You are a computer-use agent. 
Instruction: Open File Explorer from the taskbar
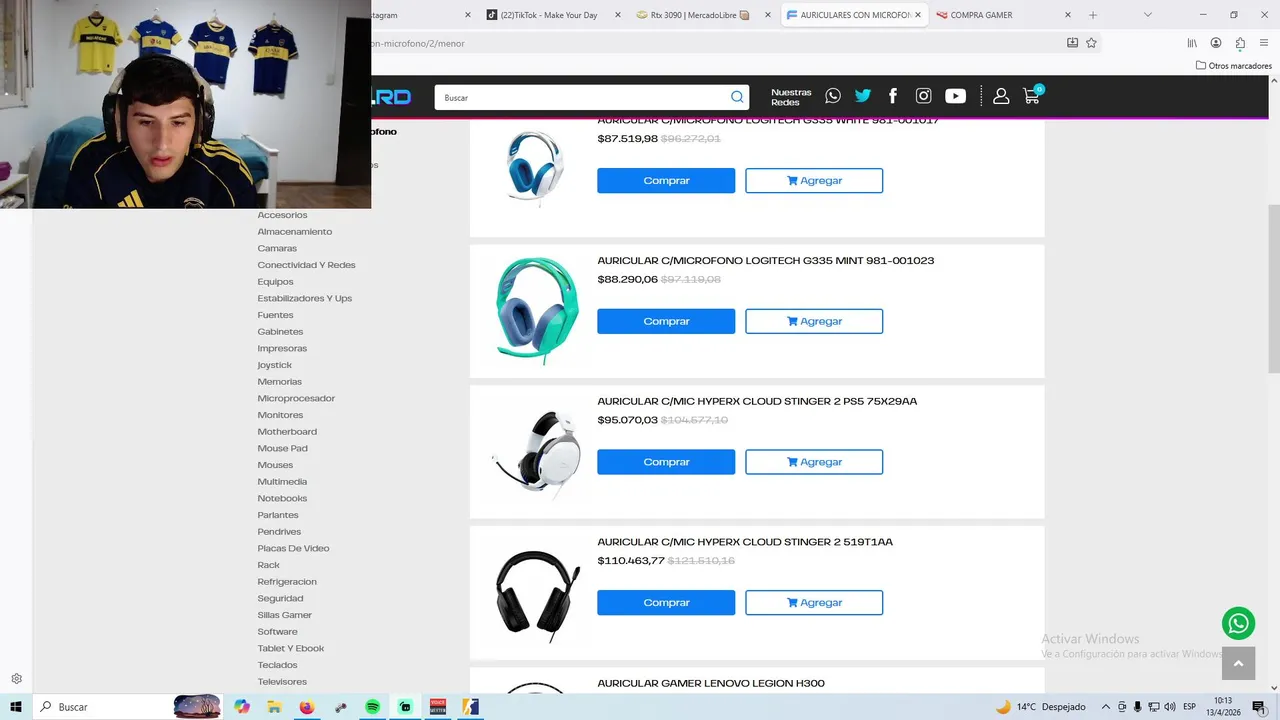(x=274, y=707)
